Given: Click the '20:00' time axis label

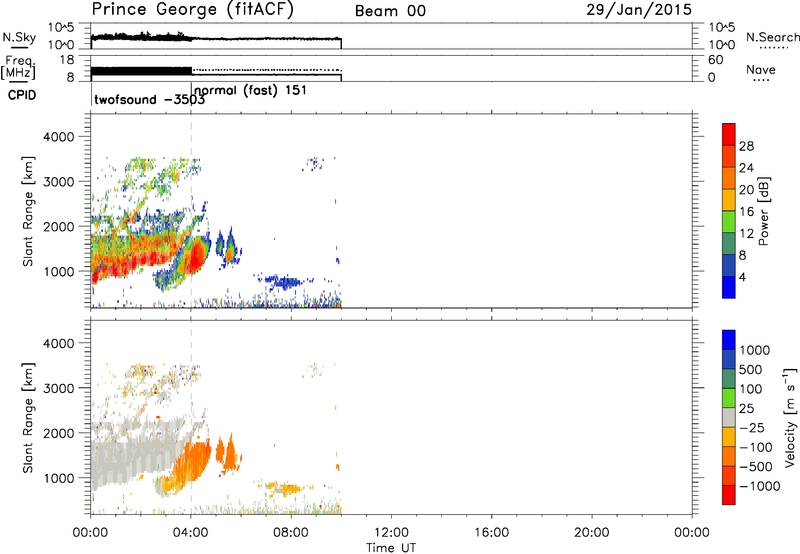Looking at the screenshot, I should (x=592, y=533).
